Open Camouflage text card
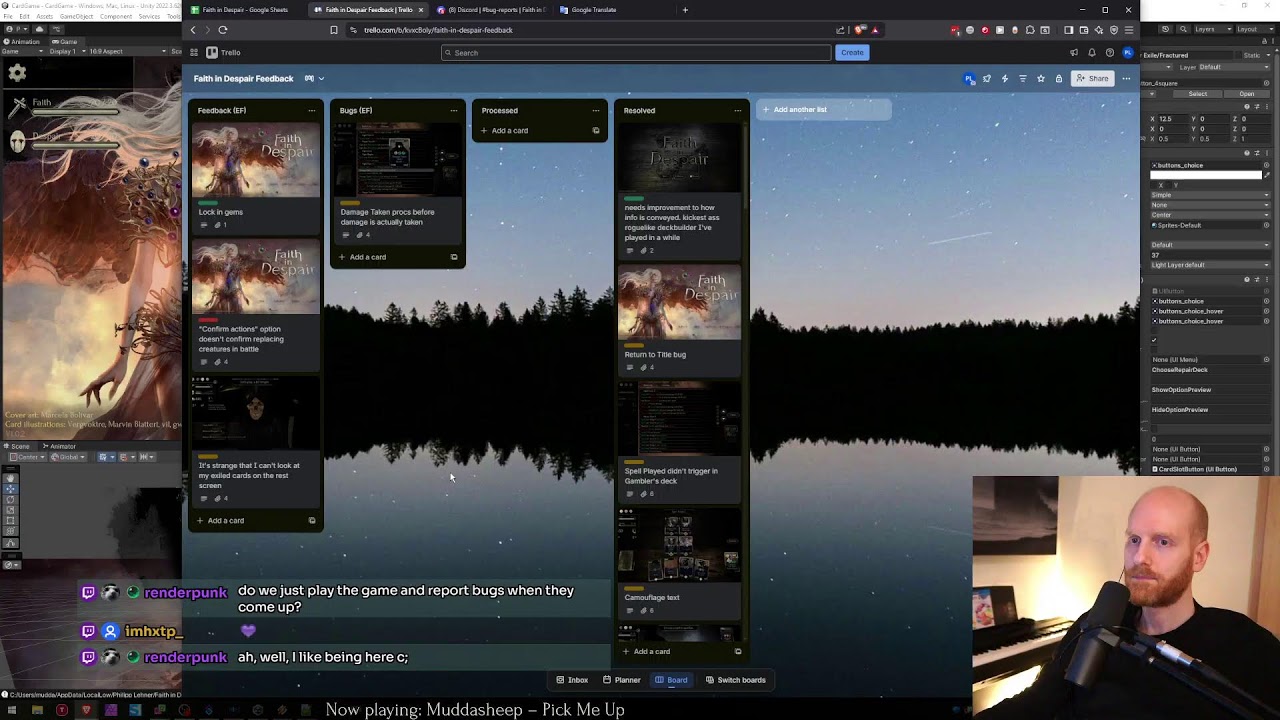Image resolution: width=1280 pixels, height=720 pixels. [680, 563]
